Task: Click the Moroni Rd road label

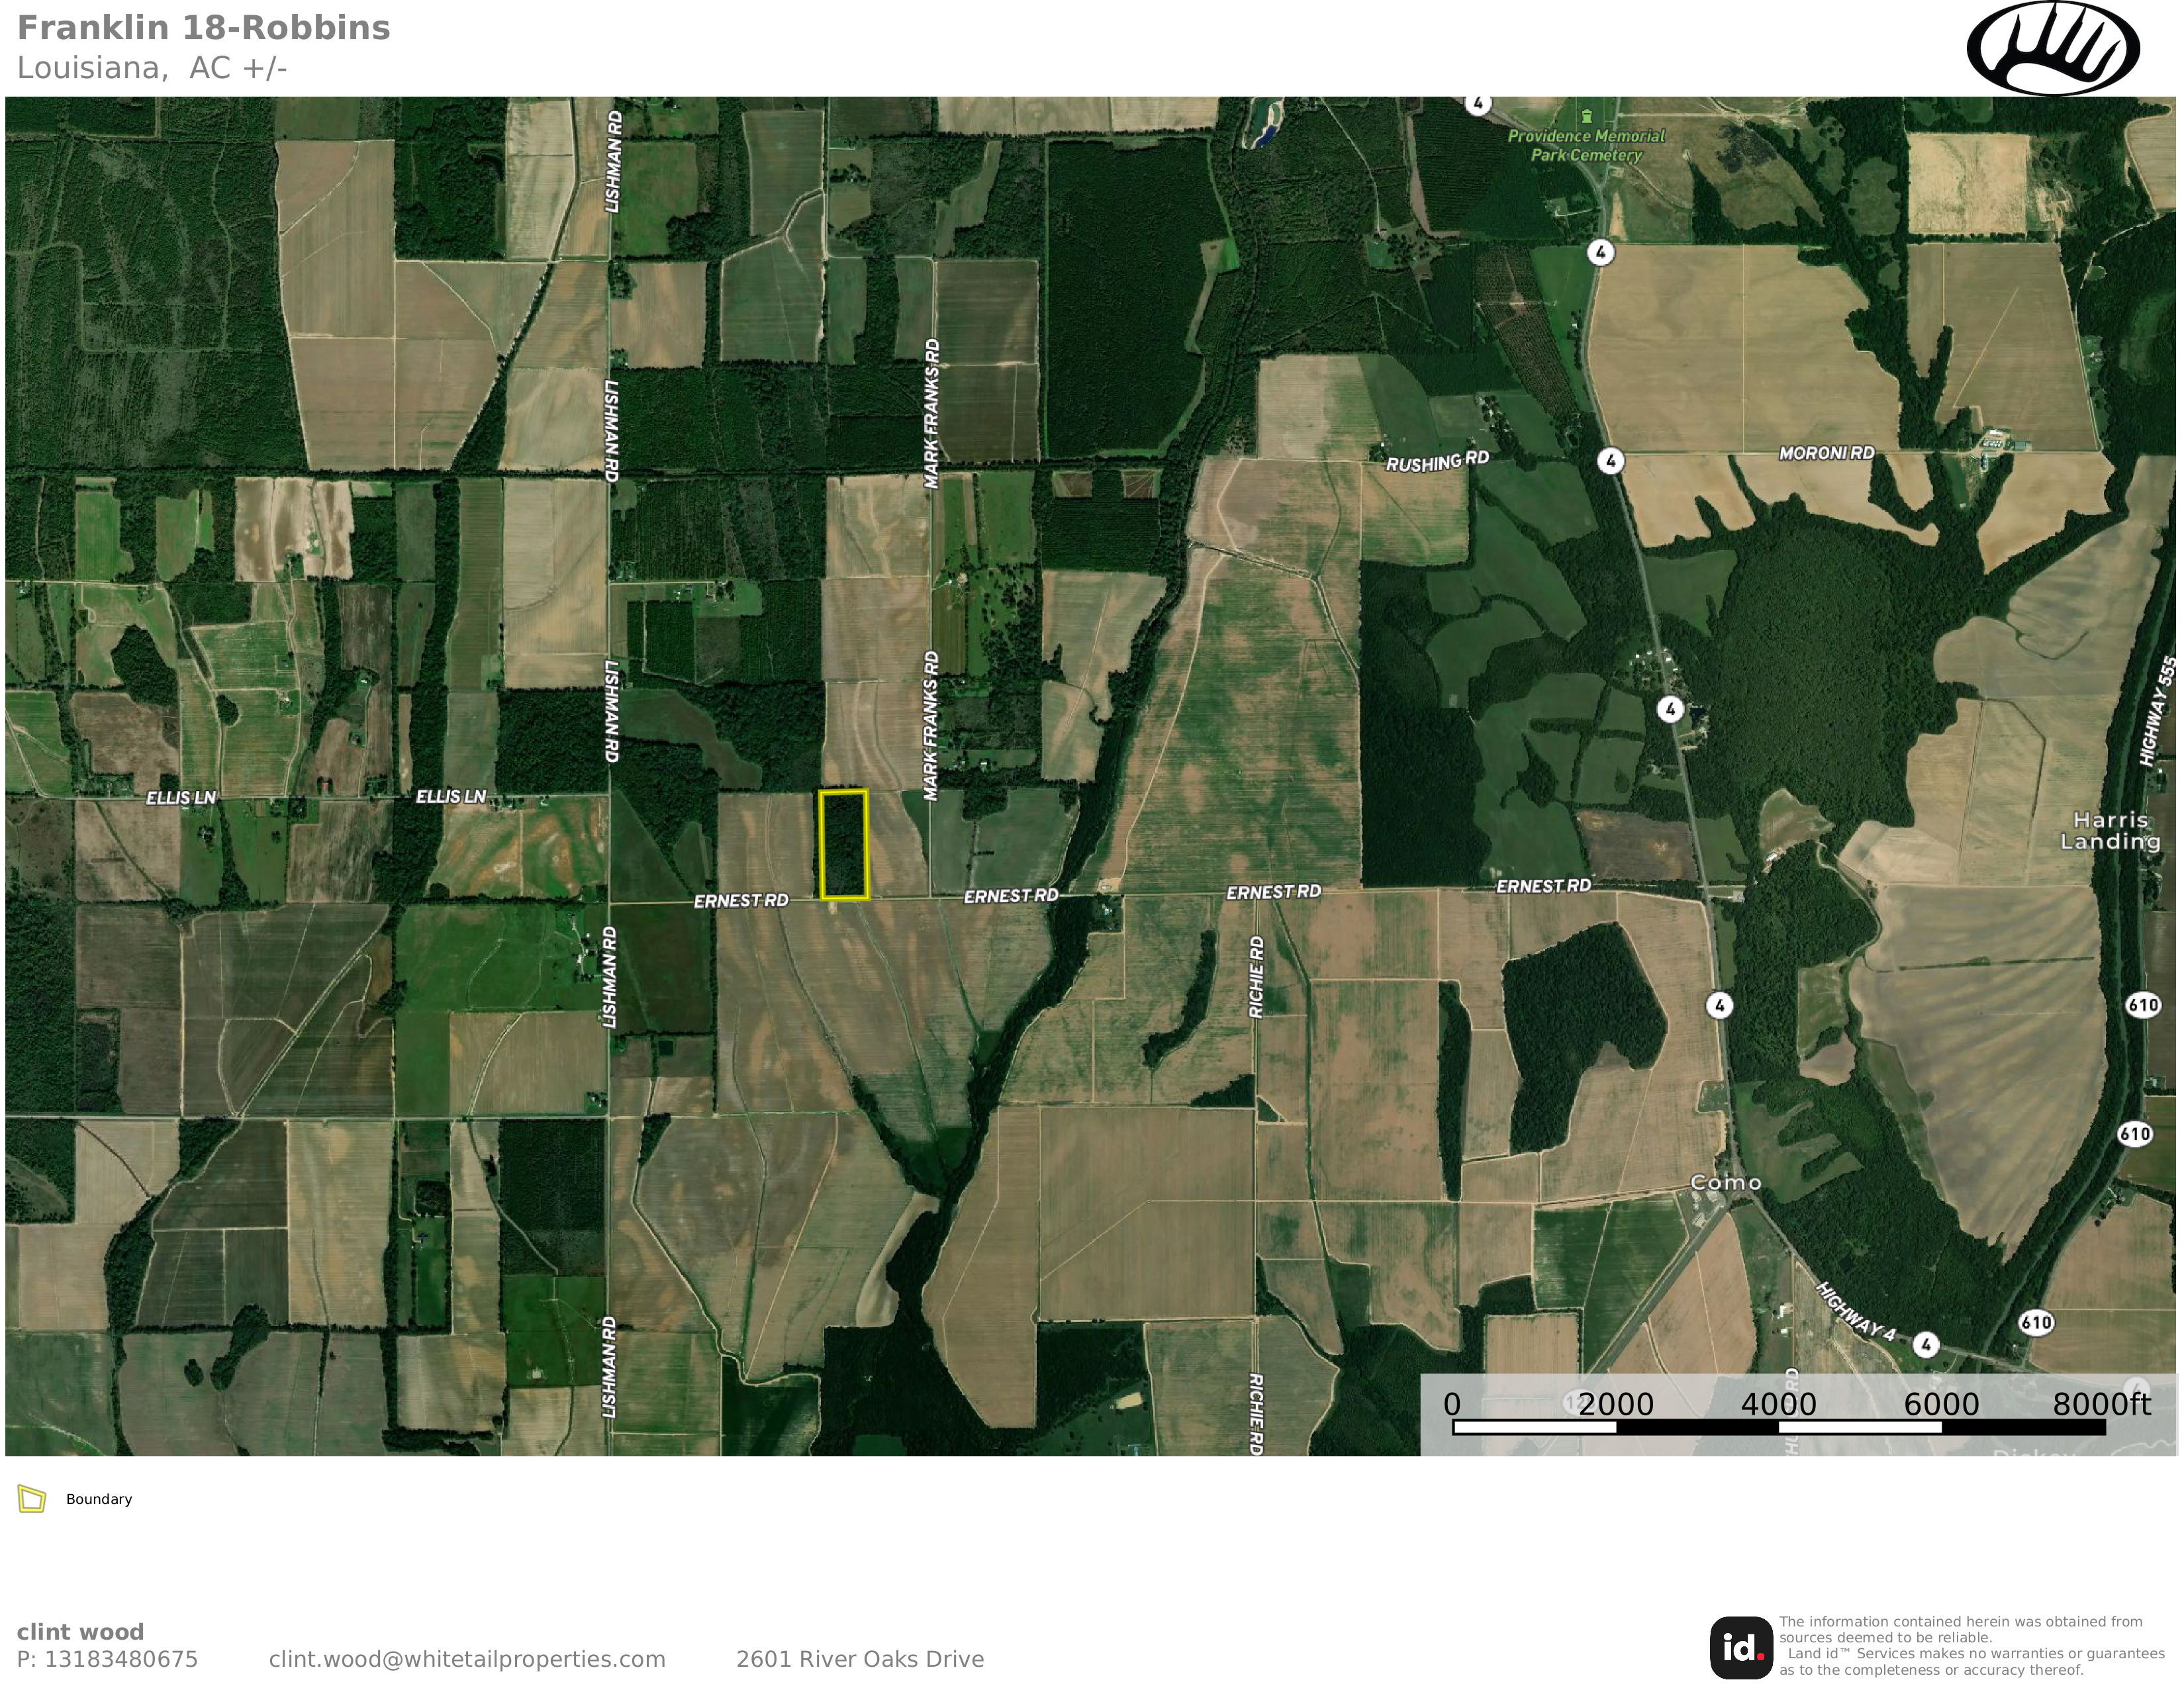Action: click(x=1826, y=453)
